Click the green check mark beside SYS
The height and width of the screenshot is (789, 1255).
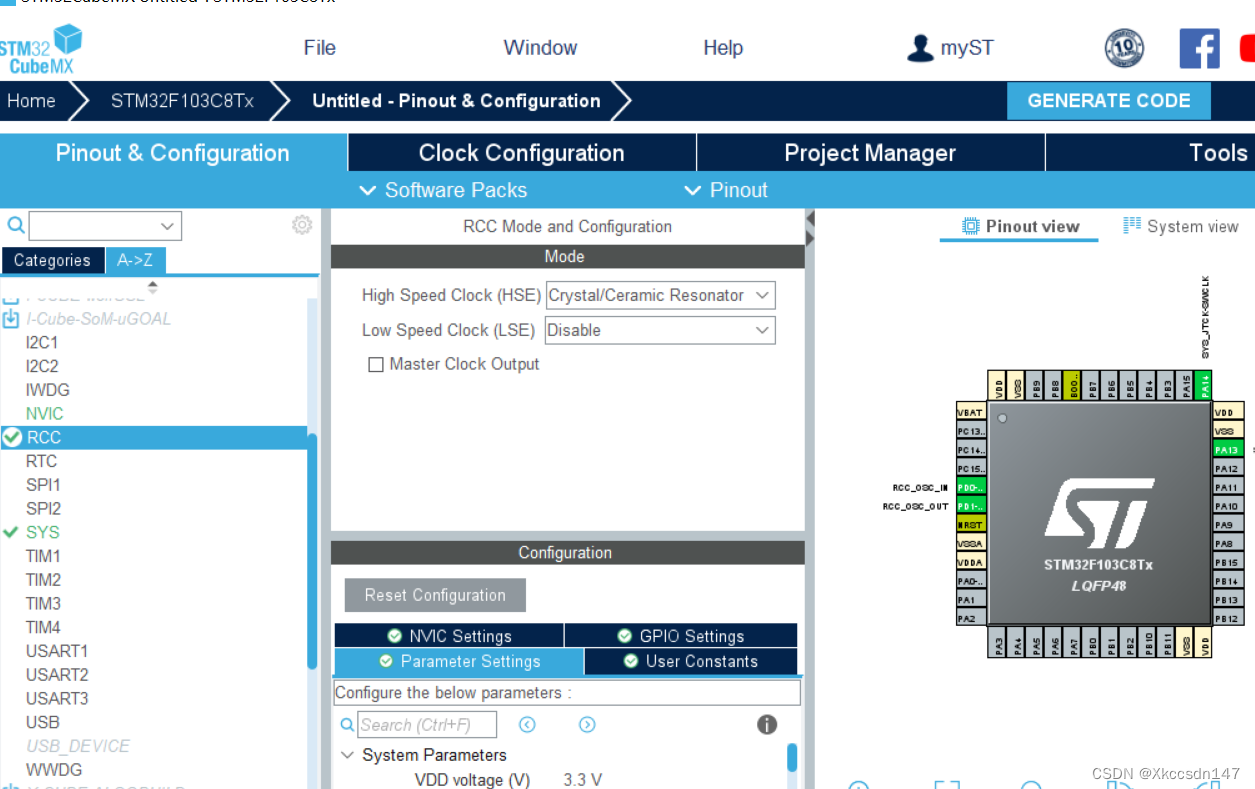click(x=12, y=532)
